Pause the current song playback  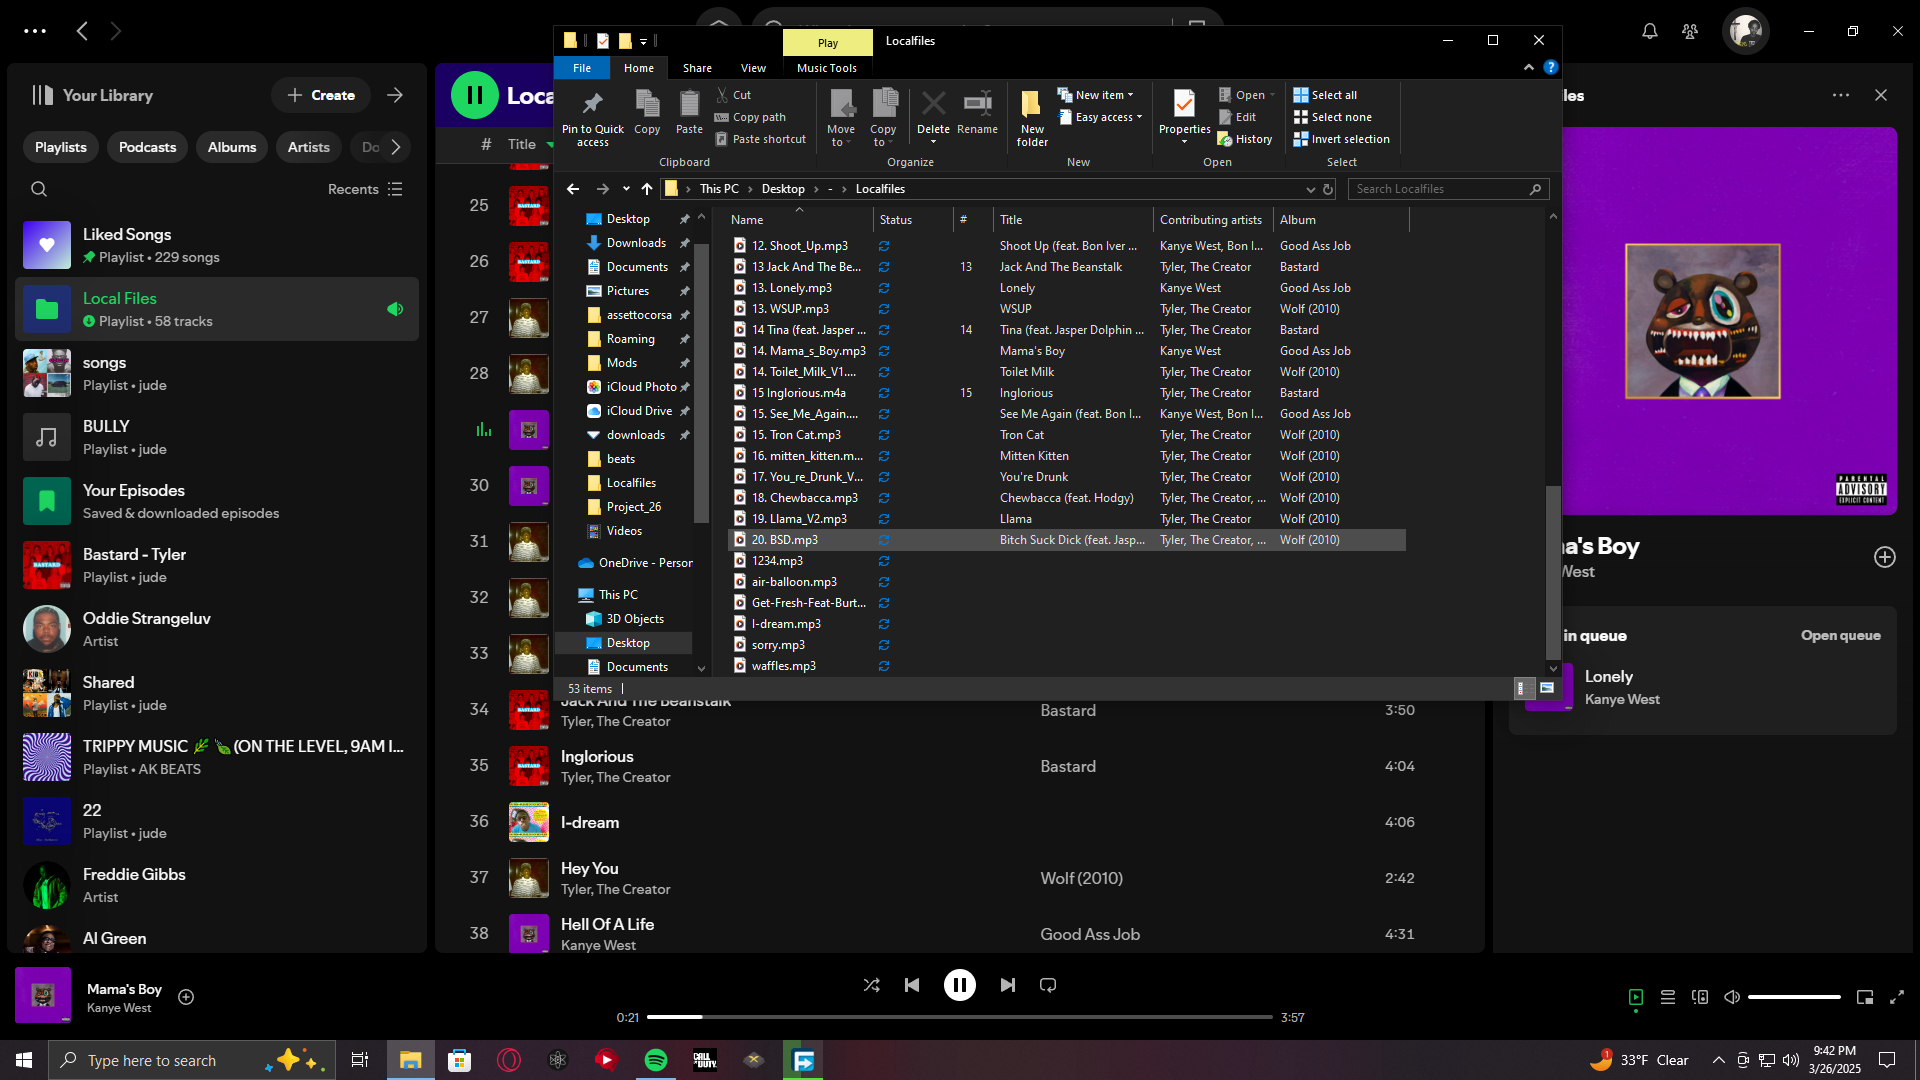(x=959, y=985)
